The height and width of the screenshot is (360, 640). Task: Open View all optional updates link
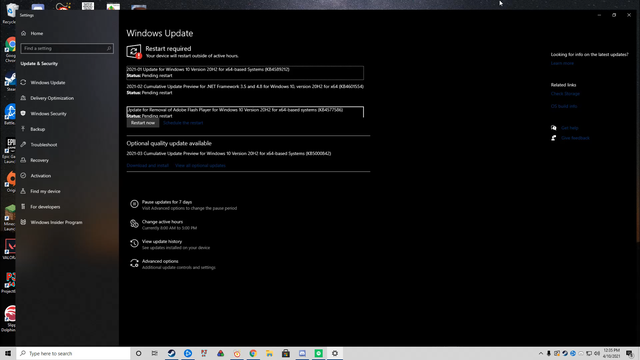[x=200, y=165]
